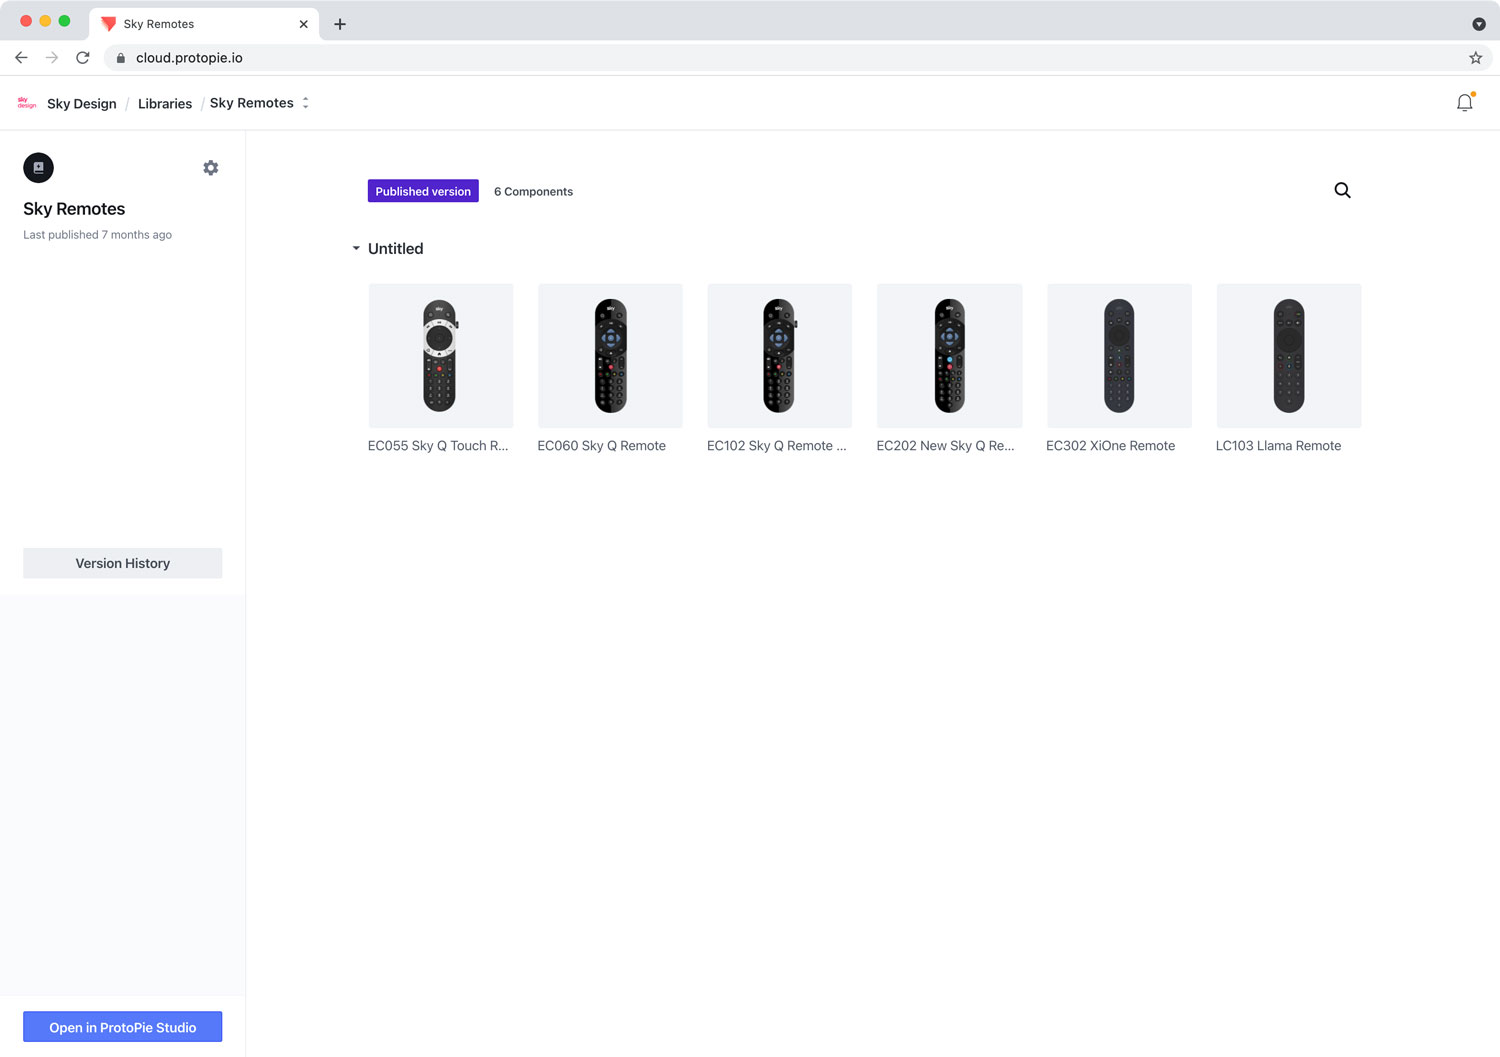
Task: Open EC102 Sky Q Remote thumbnail
Action: pos(780,356)
